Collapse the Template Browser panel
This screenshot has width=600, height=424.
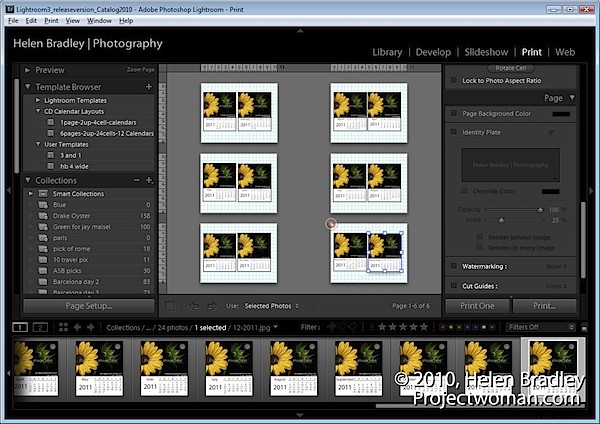28,87
